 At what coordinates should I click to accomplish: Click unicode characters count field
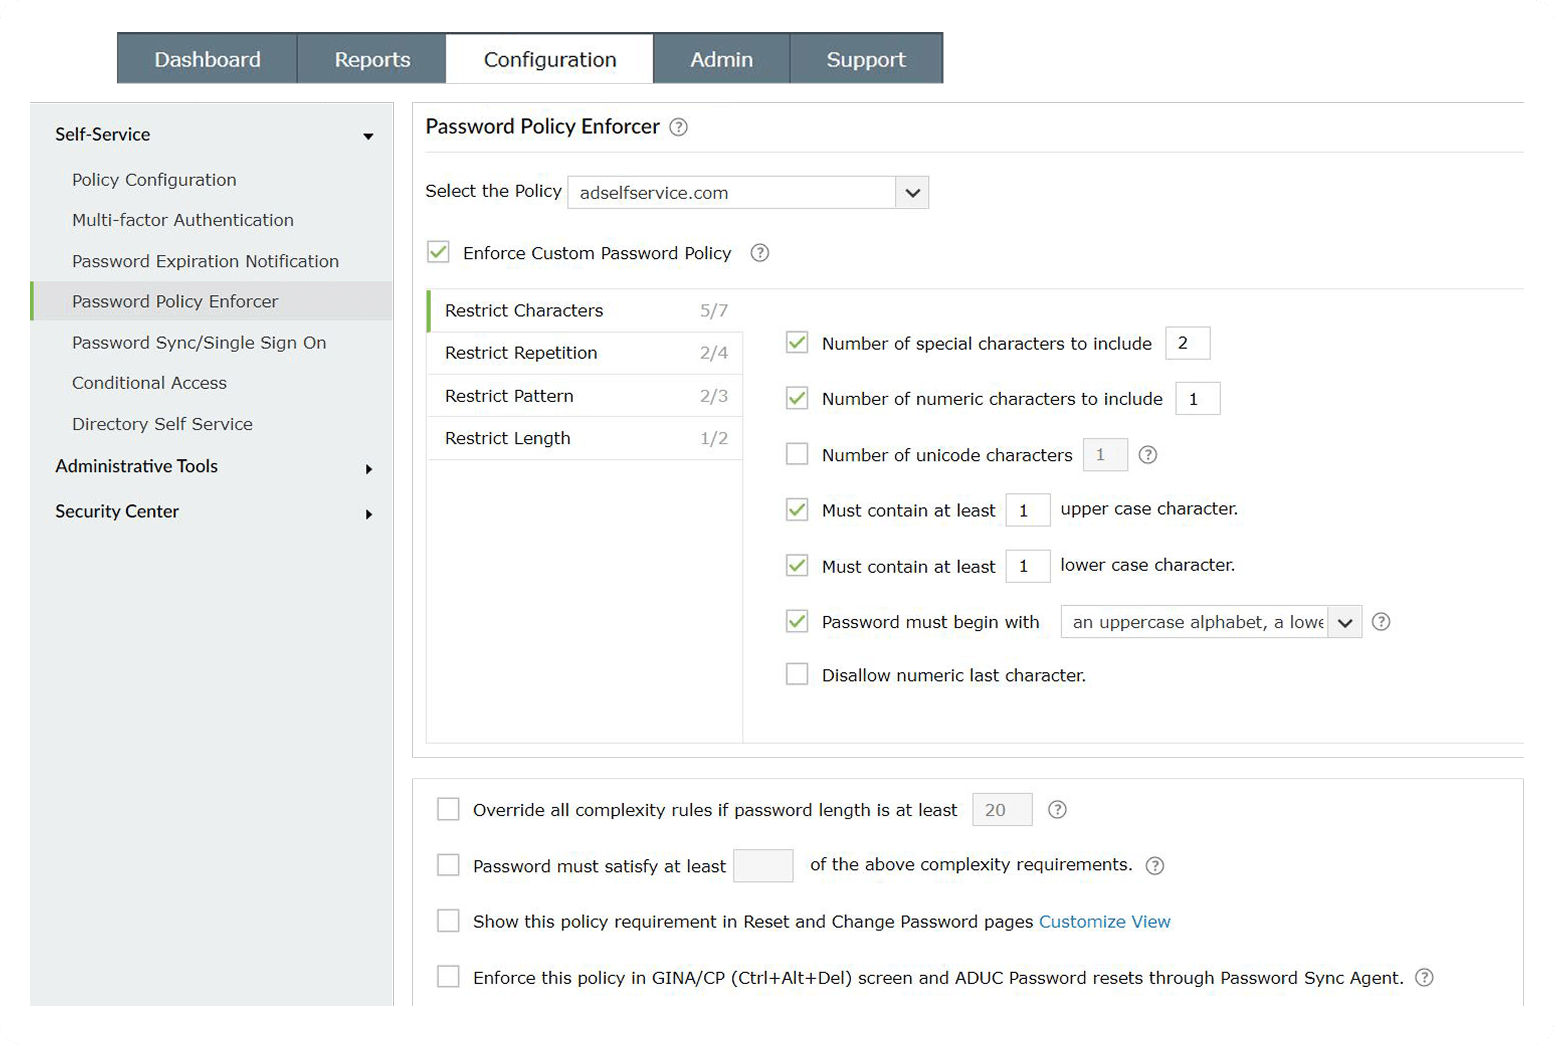[1105, 455]
